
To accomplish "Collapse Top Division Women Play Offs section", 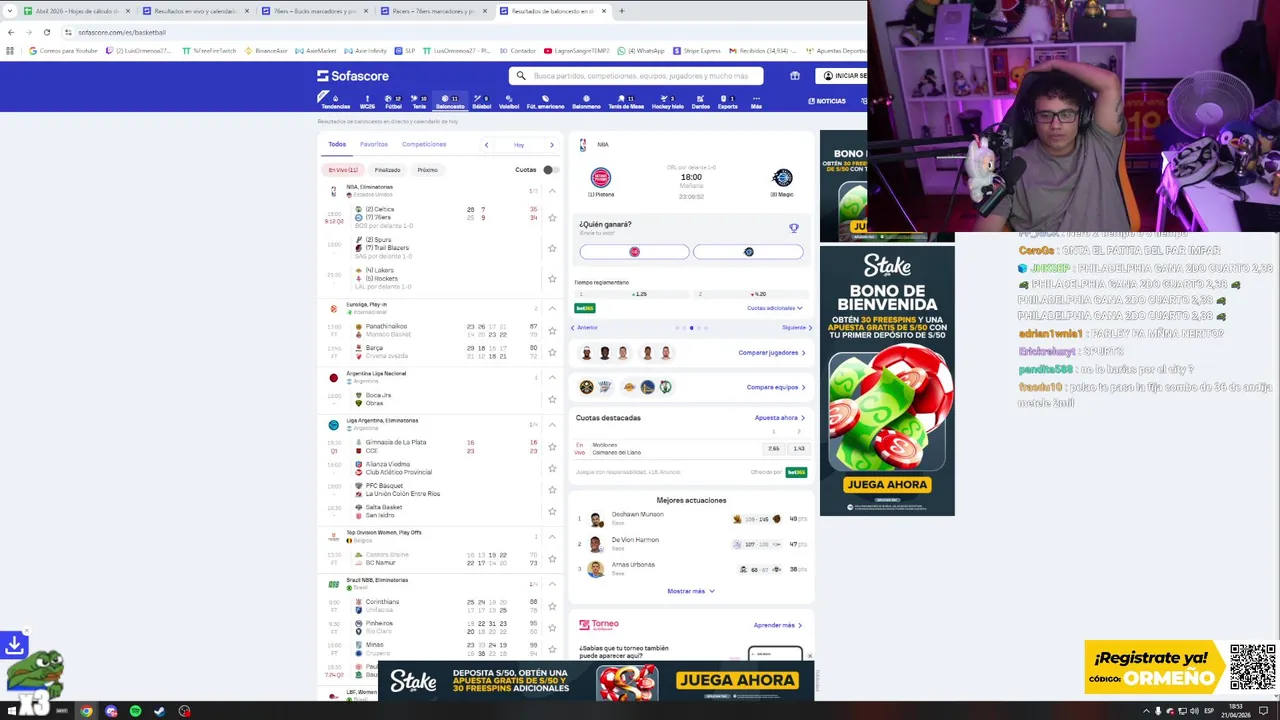I will tap(552, 536).
